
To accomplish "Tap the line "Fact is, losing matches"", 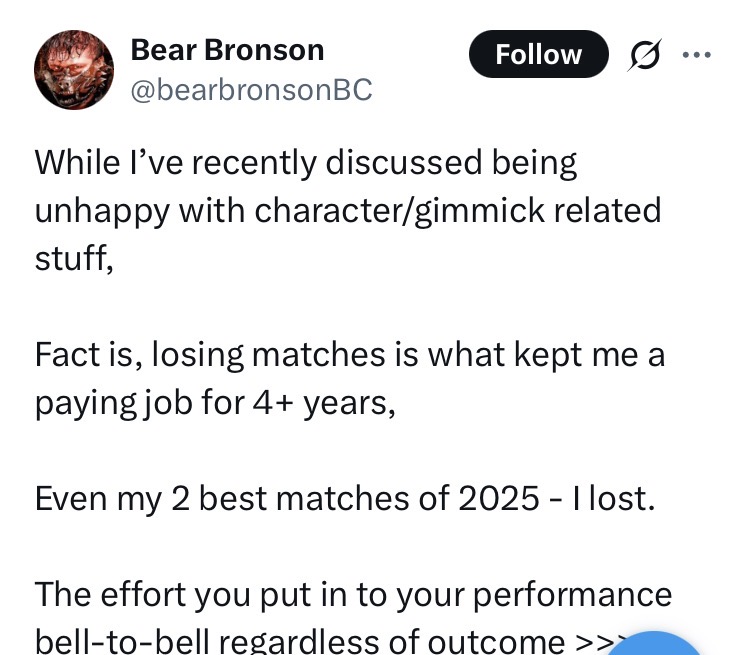I will pos(349,354).
